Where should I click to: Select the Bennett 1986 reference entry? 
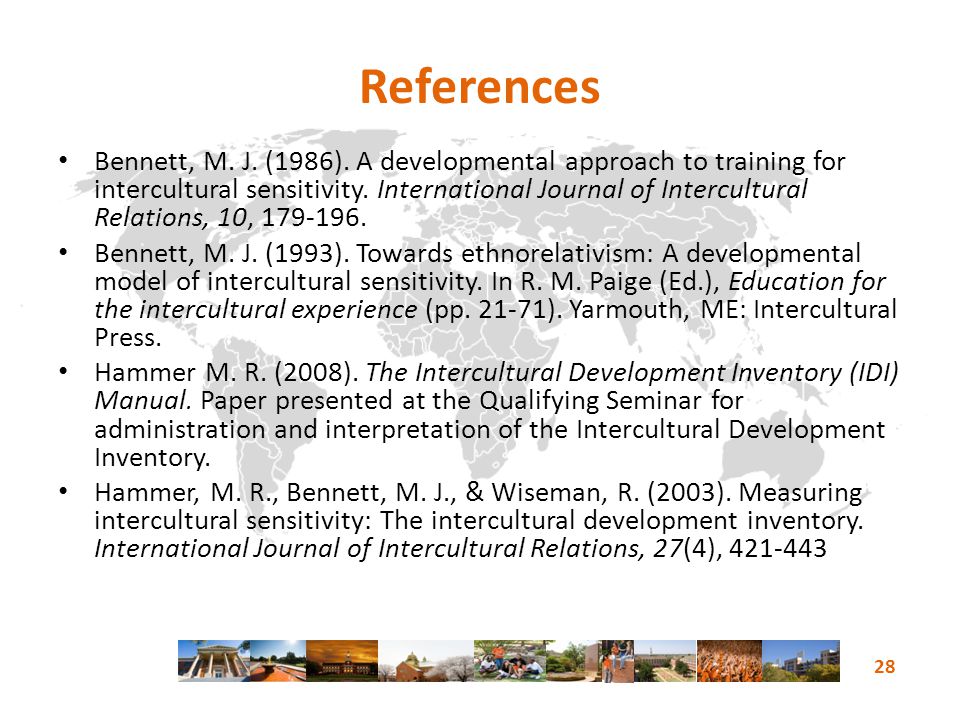click(470, 189)
